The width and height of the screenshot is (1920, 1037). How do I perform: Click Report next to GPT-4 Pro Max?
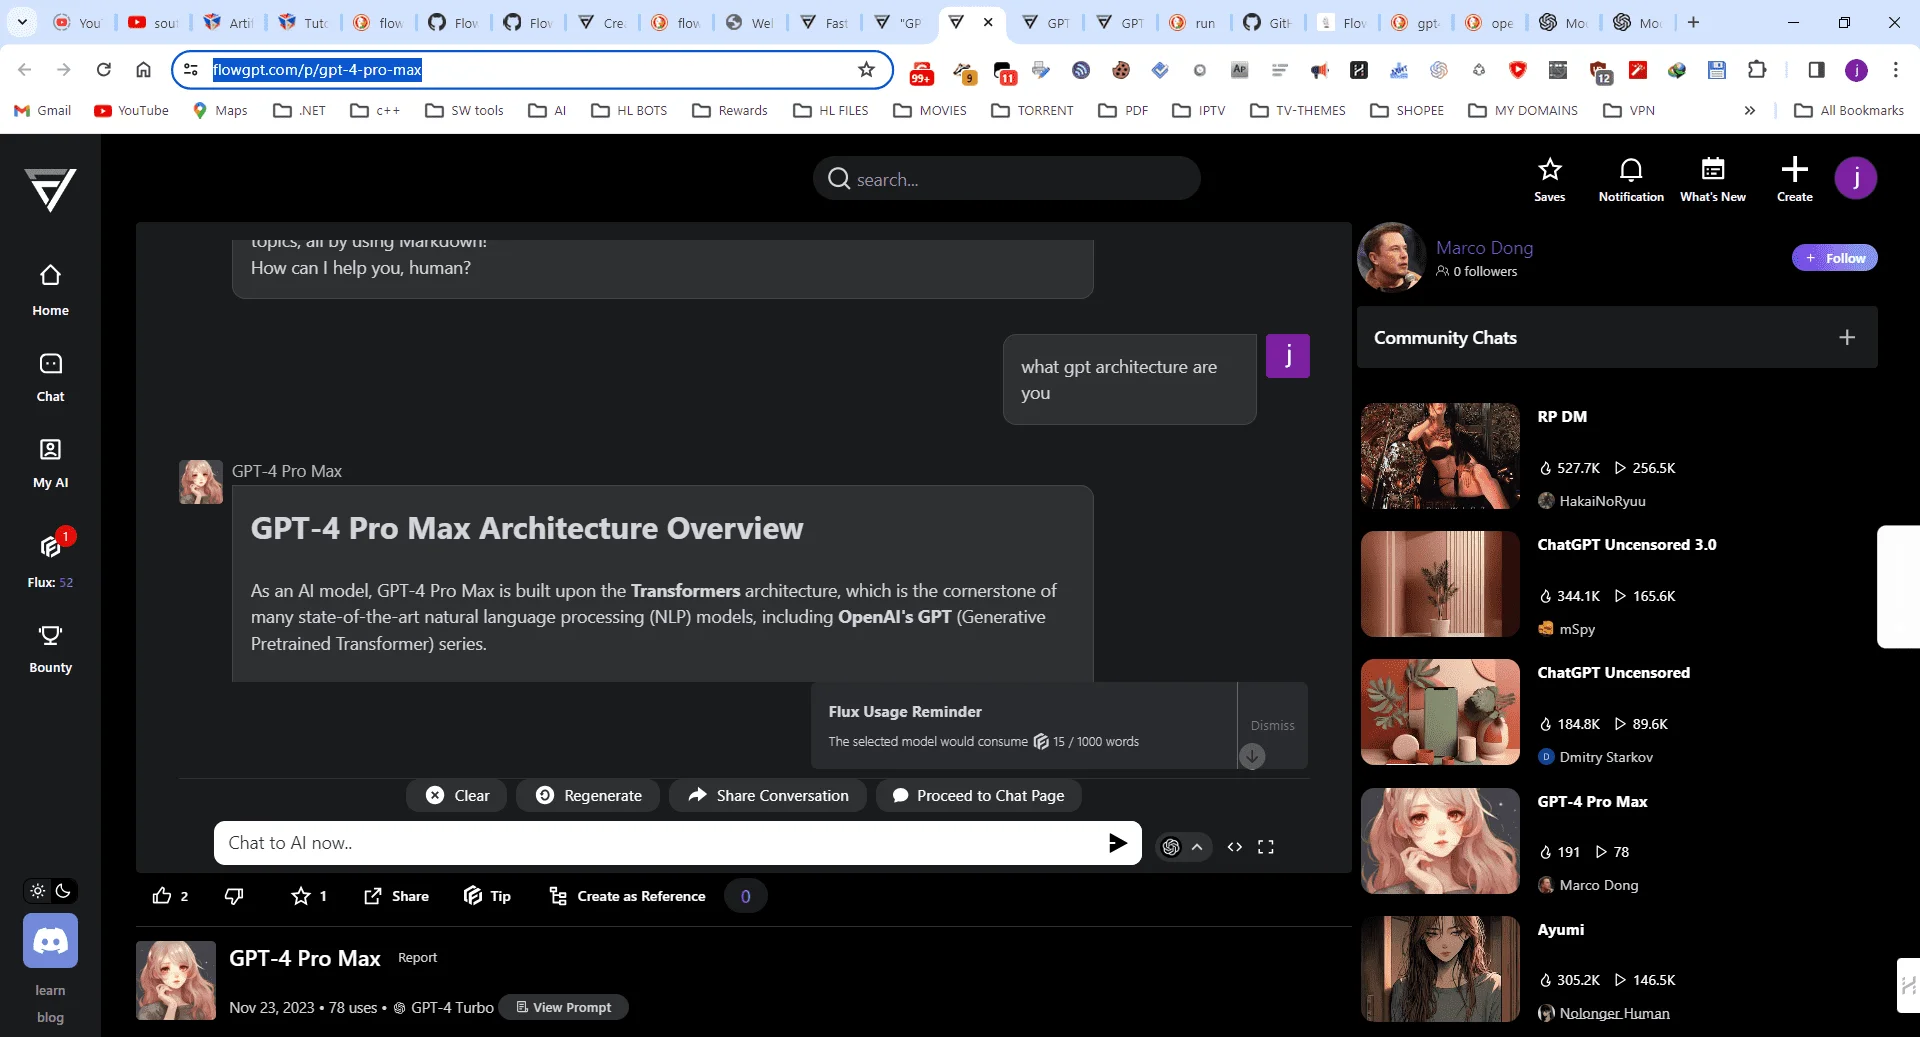417,958
